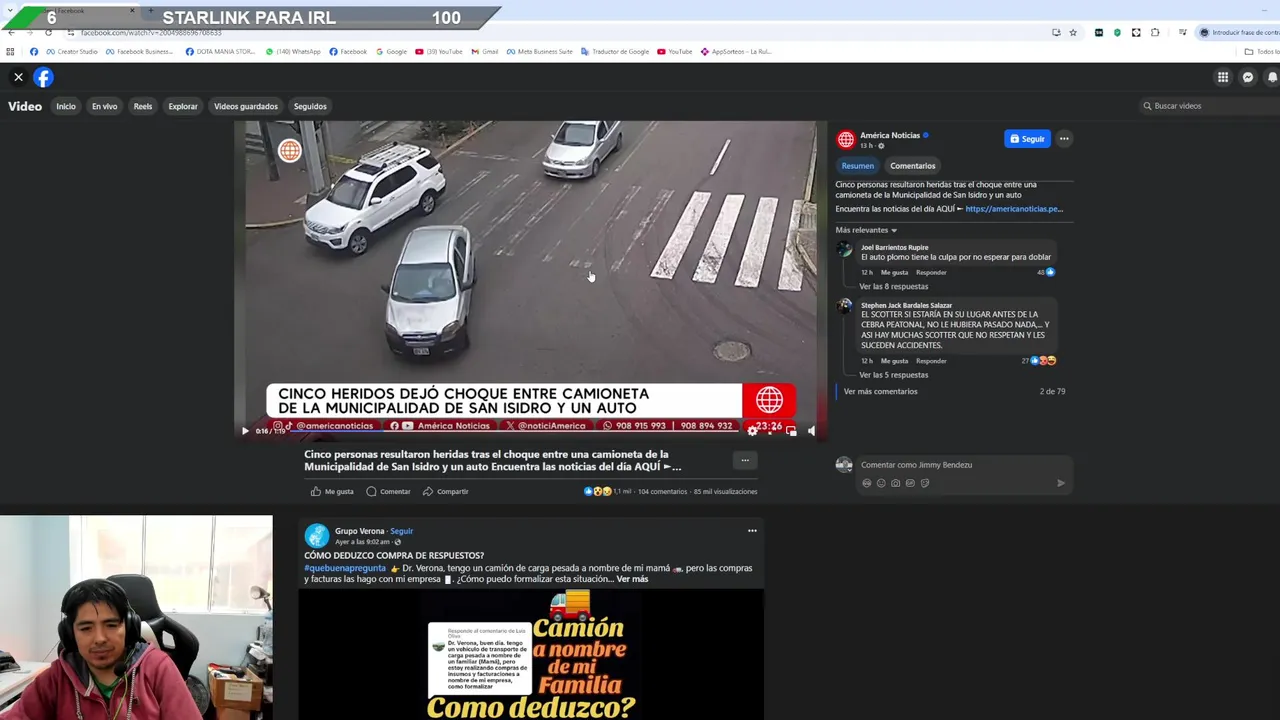Open América Noticias page avatar
Image resolution: width=1280 pixels, height=720 pixels.
point(846,139)
